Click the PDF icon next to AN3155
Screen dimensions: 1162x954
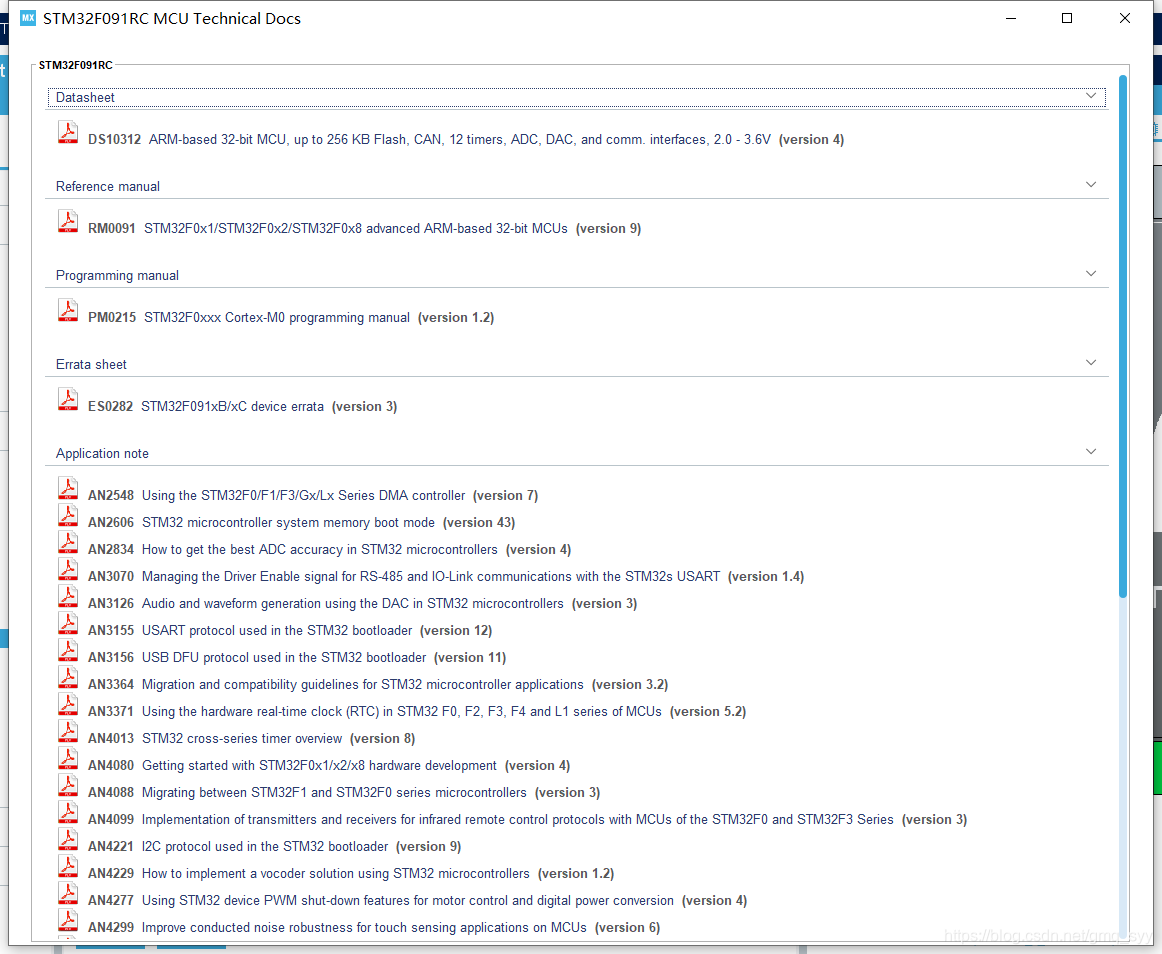[68, 623]
